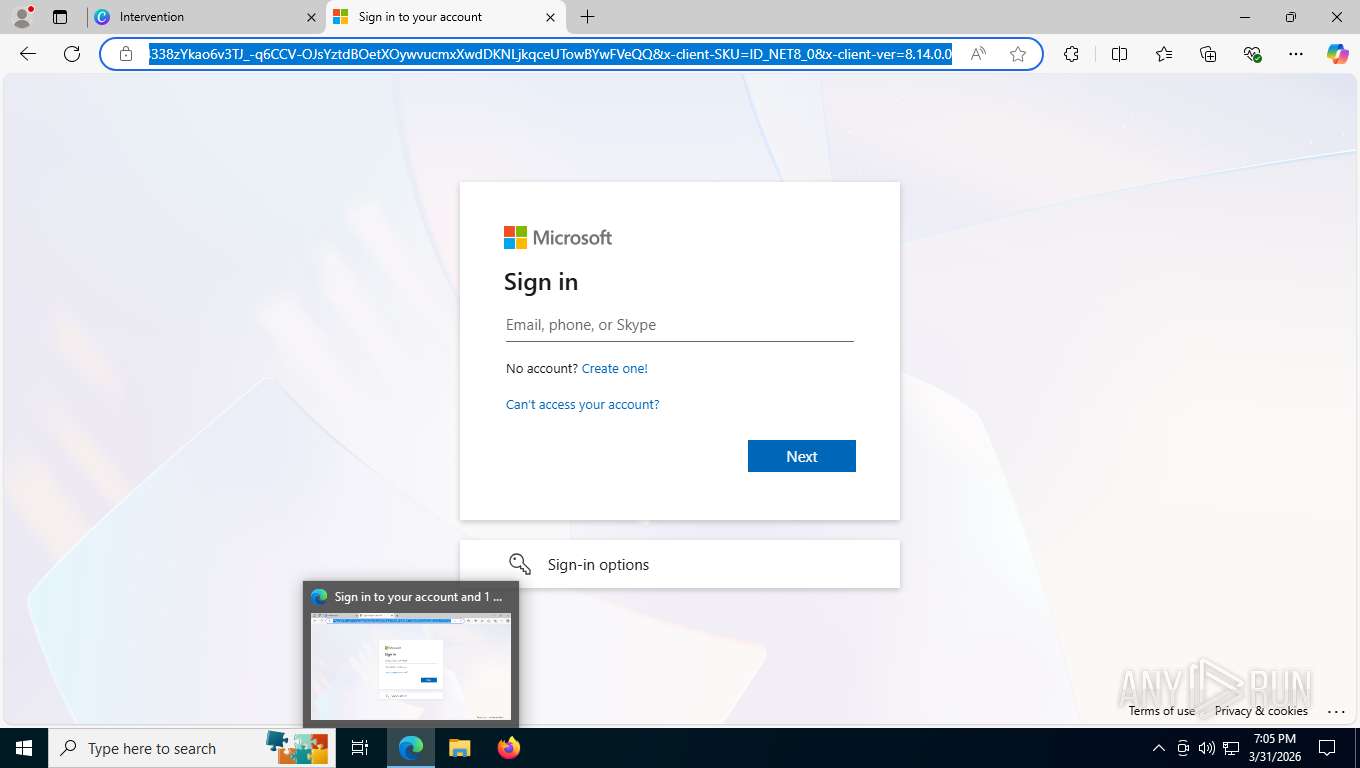Open the network tray icon
The height and width of the screenshot is (768, 1360).
(x=1231, y=748)
